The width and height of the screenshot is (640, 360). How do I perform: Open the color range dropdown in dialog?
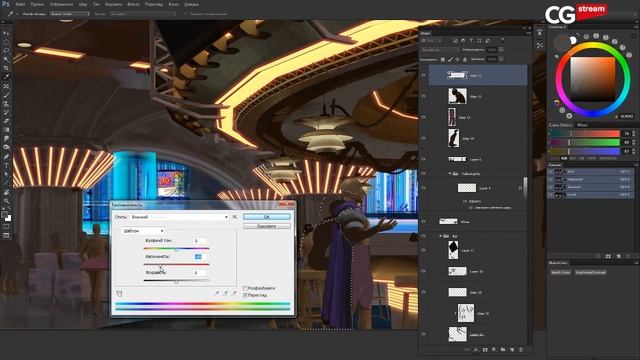143,231
